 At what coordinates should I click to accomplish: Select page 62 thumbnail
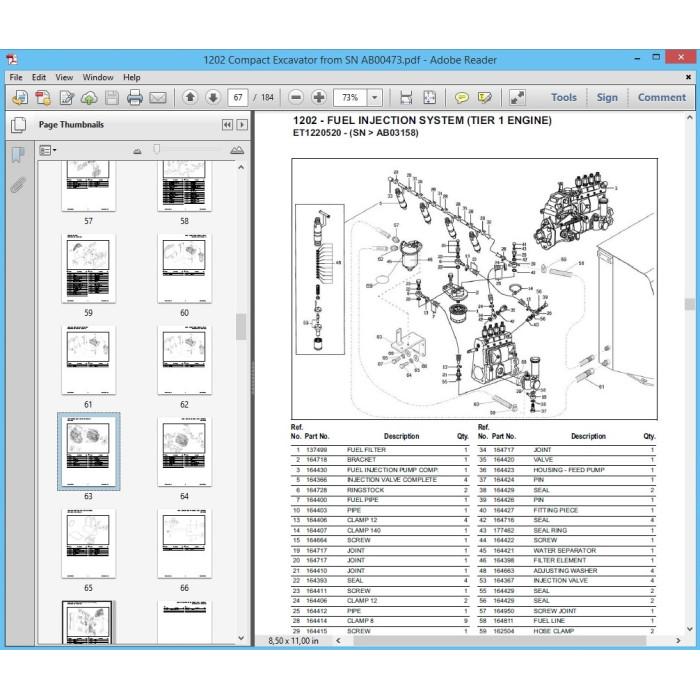coord(184,360)
